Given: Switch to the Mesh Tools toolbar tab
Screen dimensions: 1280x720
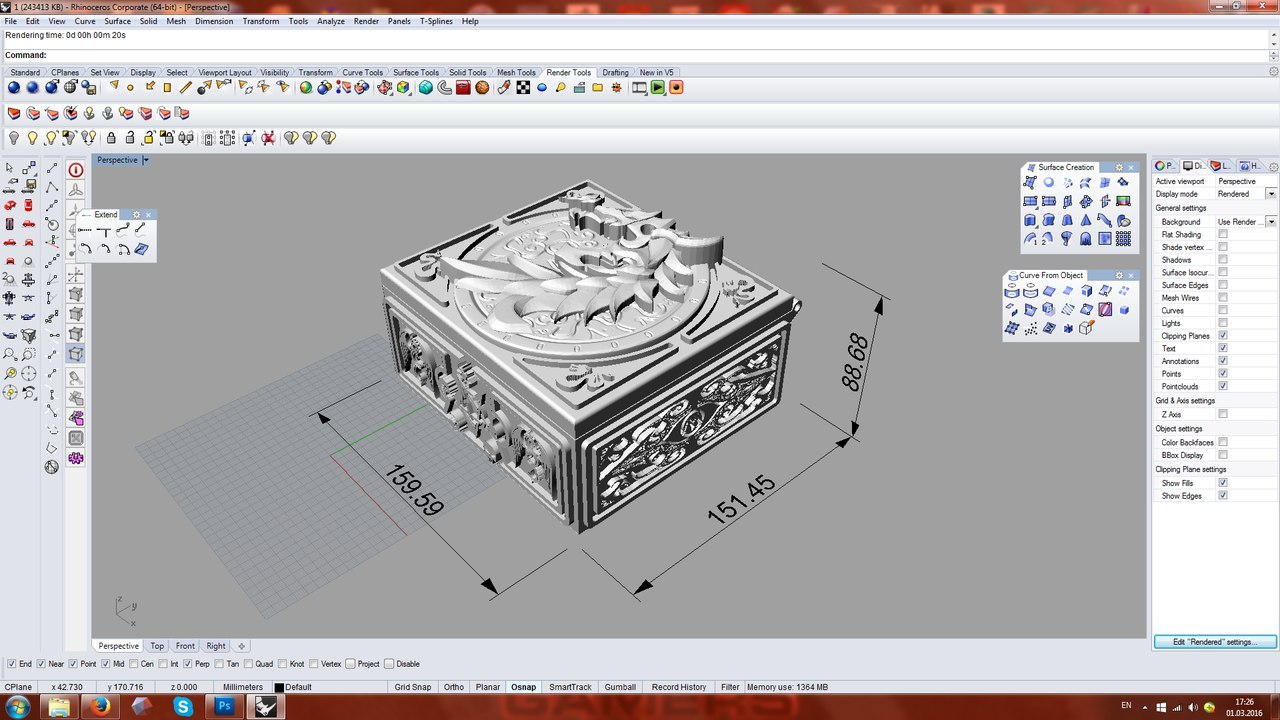Looking at the screenshot, I should pos(516,73).
